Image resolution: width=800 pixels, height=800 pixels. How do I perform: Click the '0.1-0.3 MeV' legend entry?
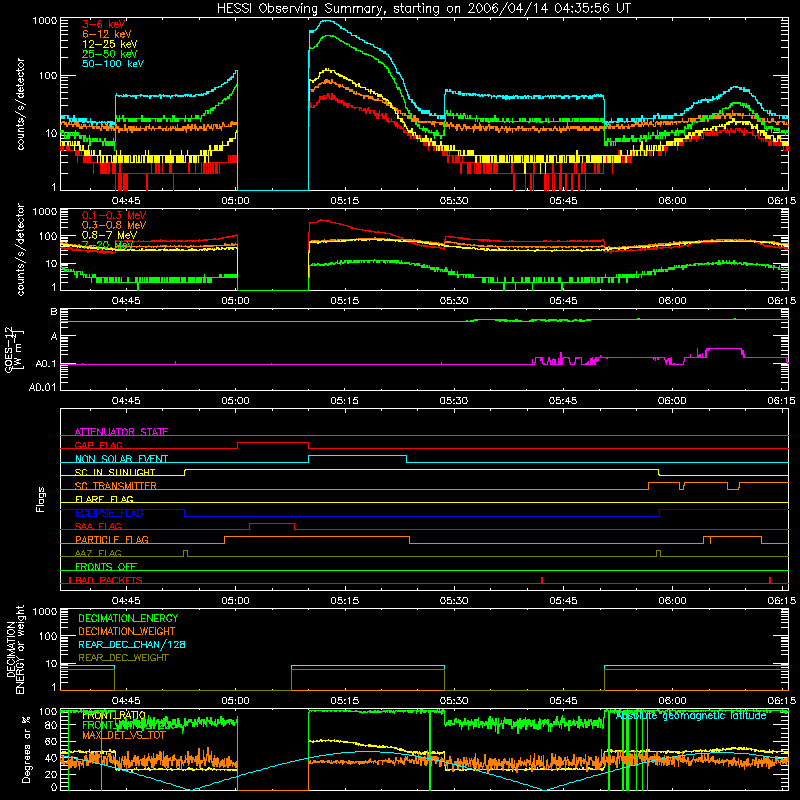point(114,215)
